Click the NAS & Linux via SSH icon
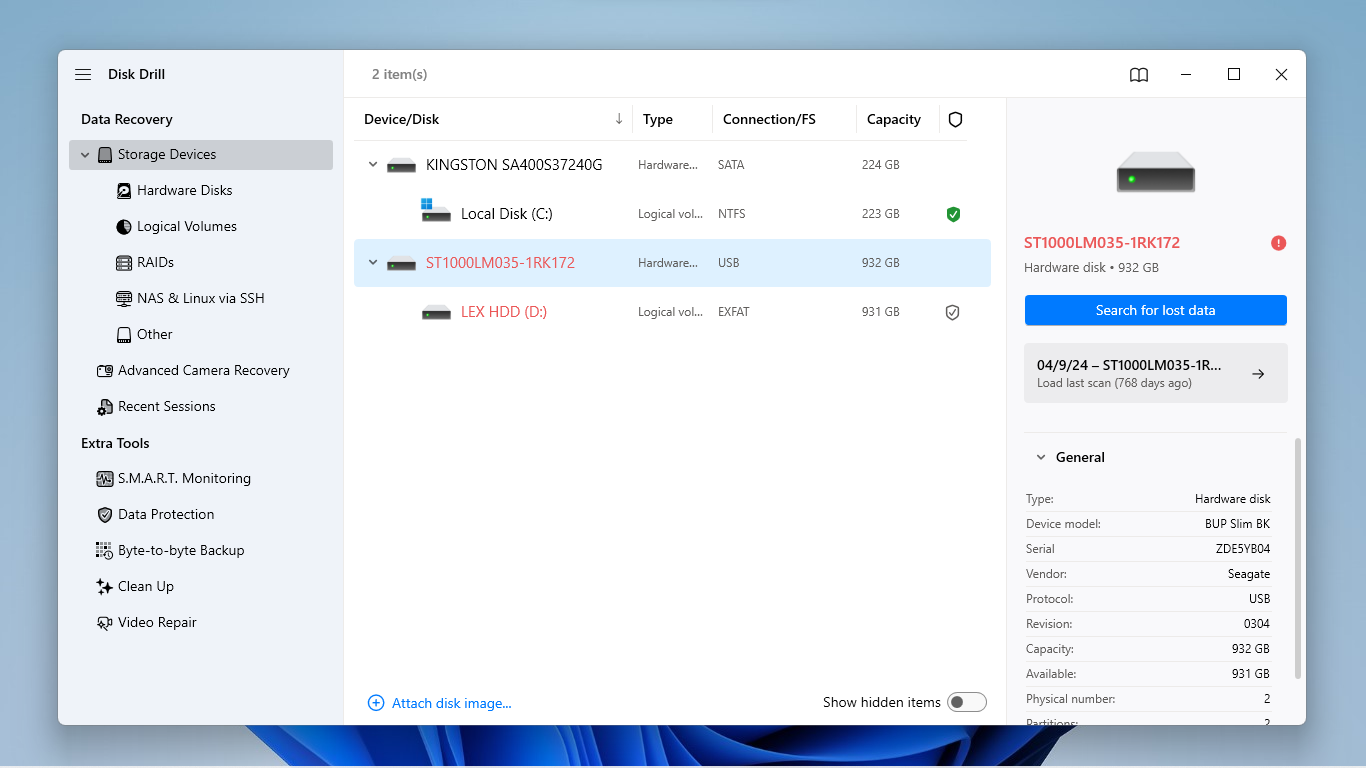The height and width of the screenshot is (768, 1366). tap(124, 299)
